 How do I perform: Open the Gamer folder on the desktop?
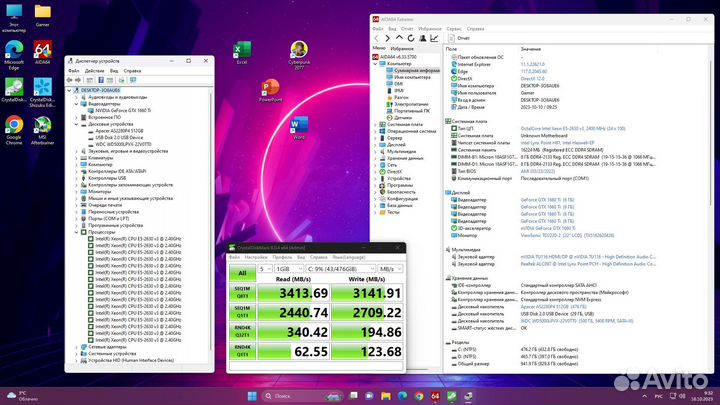[x=42, y=15]
